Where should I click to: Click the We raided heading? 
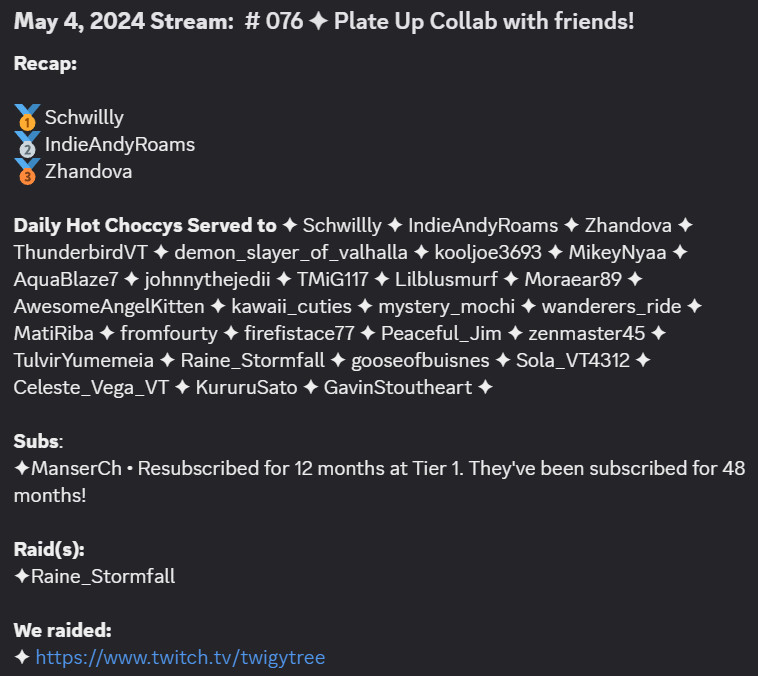[x=62, y=630]
